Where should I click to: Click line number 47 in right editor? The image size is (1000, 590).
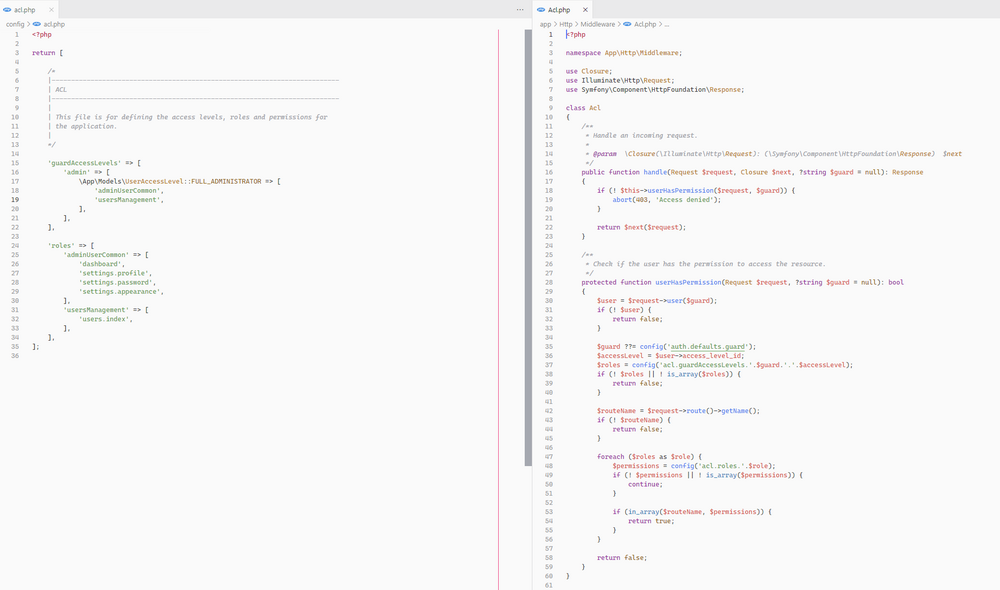(x=548, y=457)
